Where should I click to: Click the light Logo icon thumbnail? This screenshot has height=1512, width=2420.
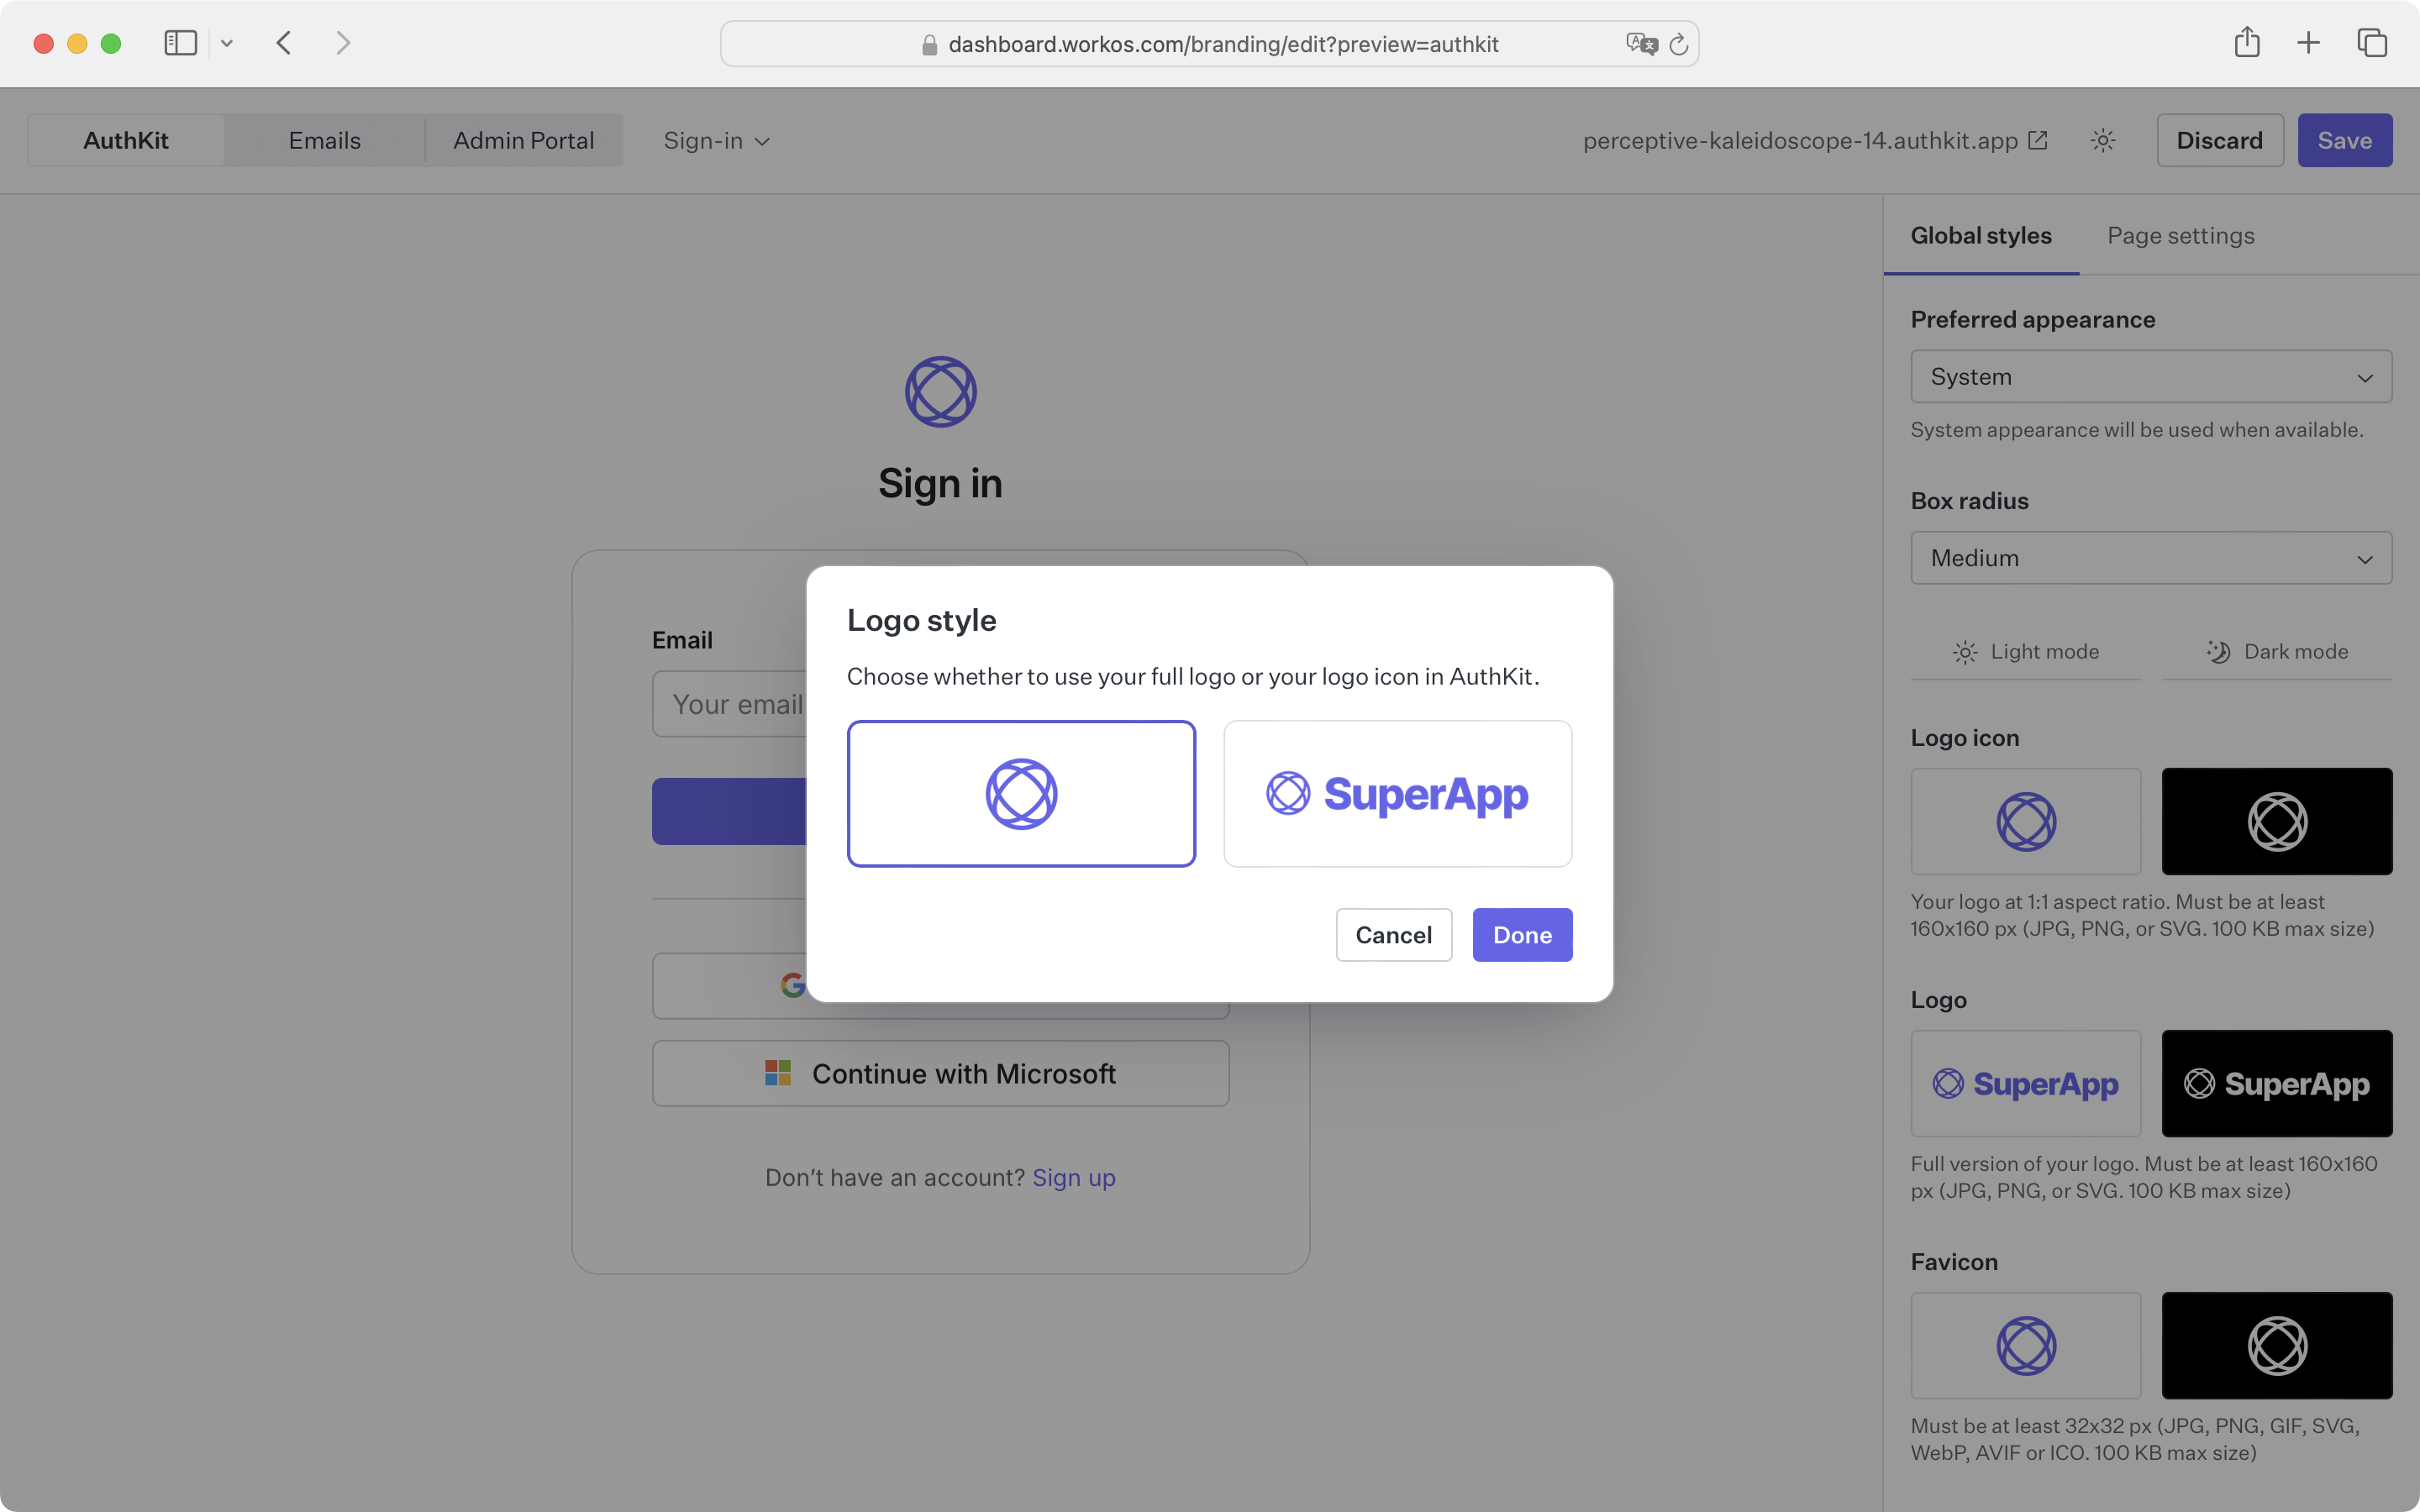click(2026, 821)
